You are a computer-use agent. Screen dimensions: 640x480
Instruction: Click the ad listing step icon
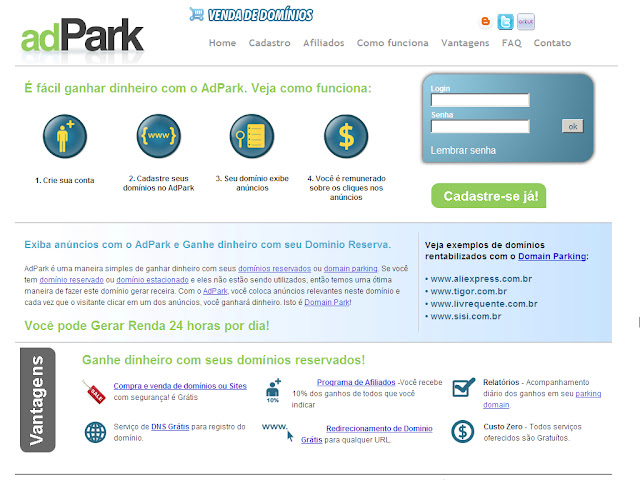tap(252, 136)
